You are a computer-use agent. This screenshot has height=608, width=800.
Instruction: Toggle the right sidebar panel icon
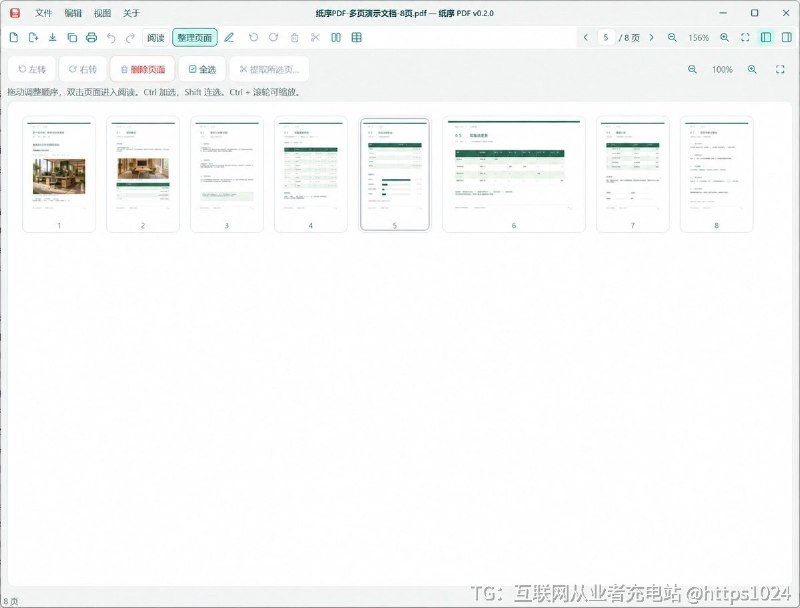coord(787,37)
